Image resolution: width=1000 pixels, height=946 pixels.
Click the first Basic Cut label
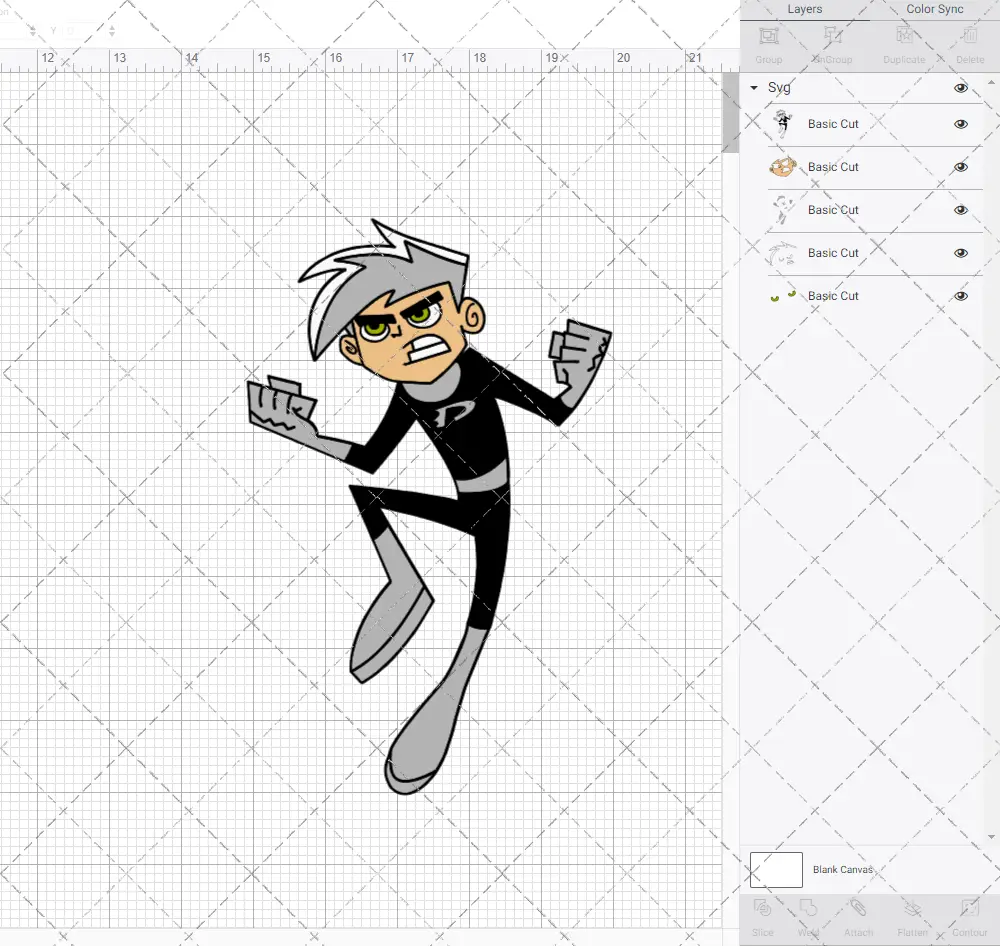(833, 124)
